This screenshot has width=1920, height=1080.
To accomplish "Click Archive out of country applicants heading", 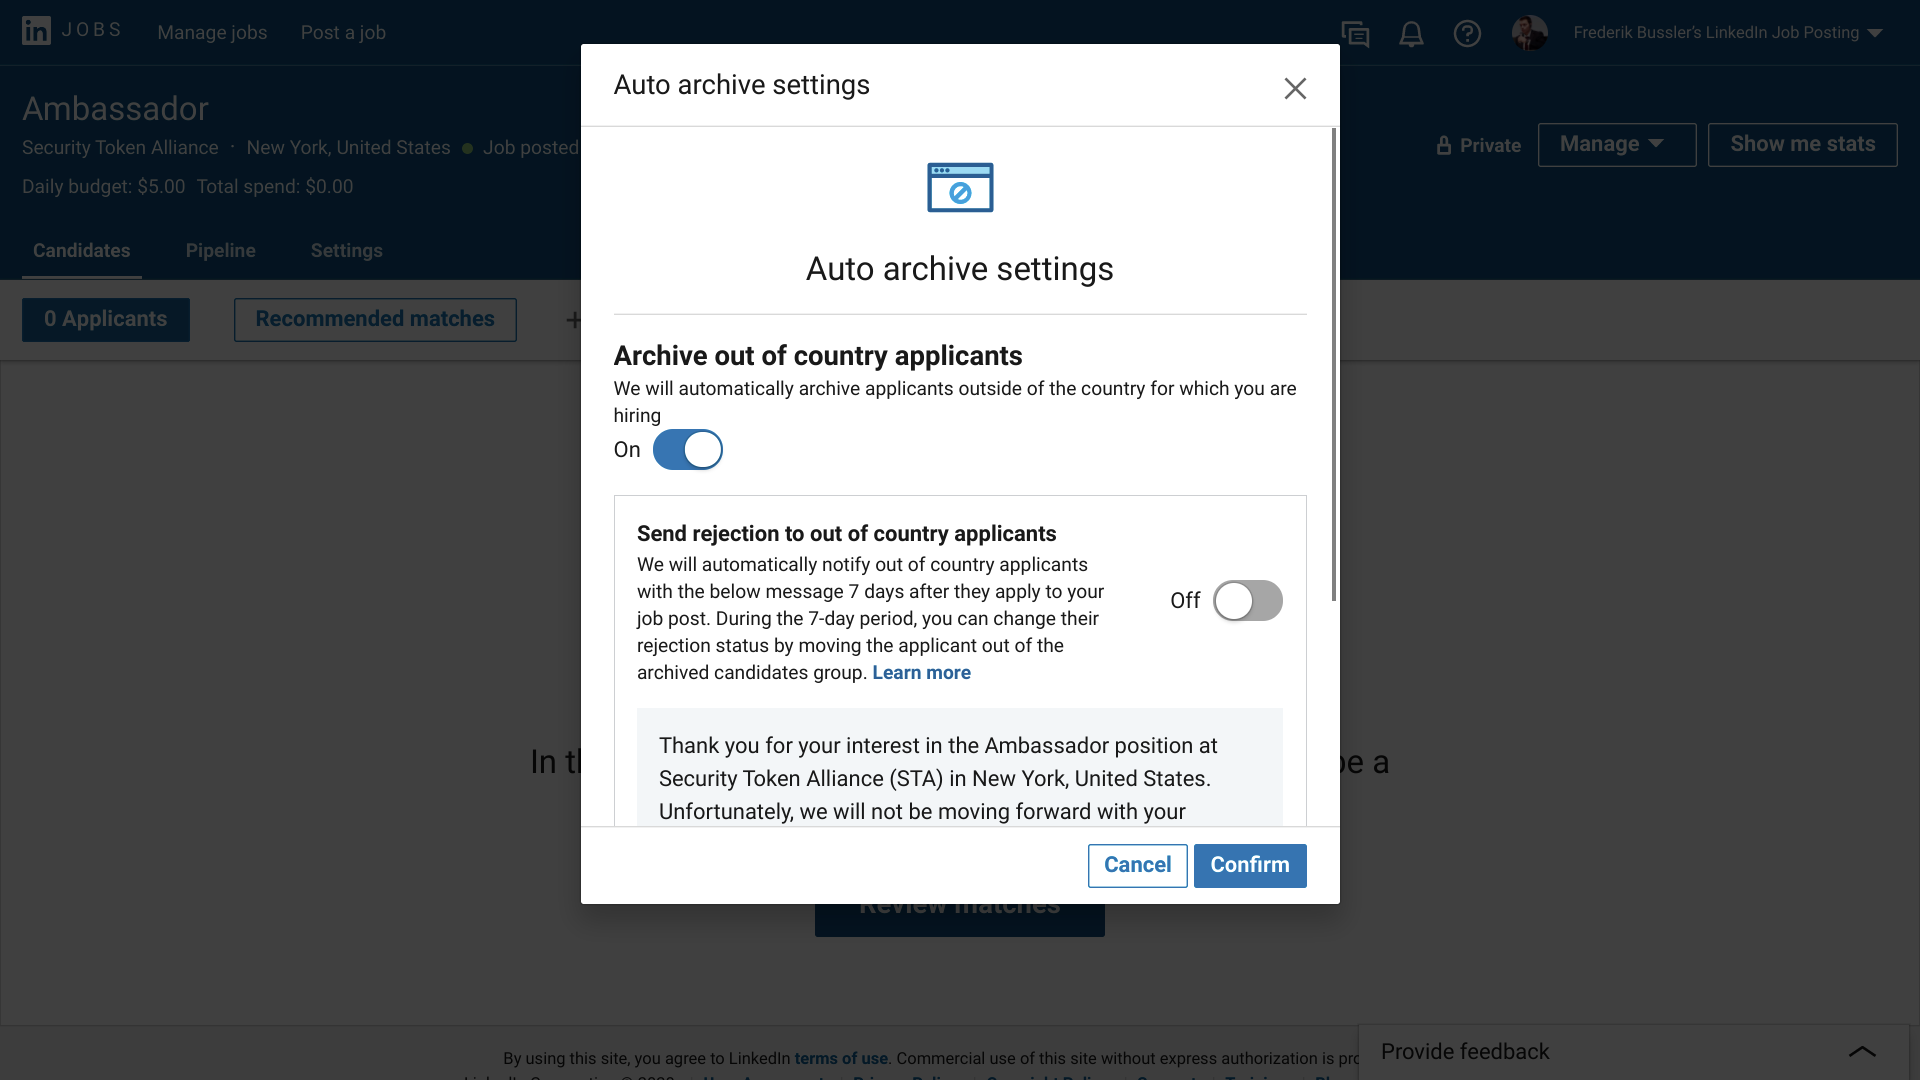I will [818, 356].
